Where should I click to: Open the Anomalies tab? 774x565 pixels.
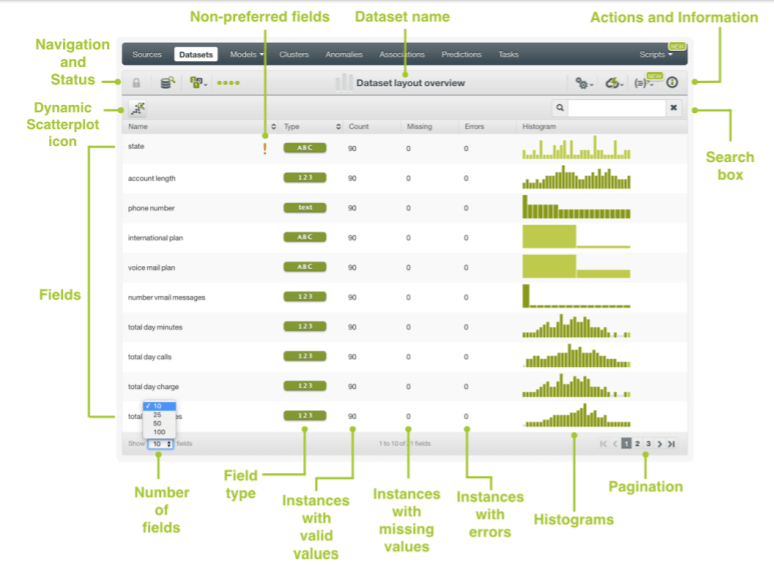click(344, 54)
